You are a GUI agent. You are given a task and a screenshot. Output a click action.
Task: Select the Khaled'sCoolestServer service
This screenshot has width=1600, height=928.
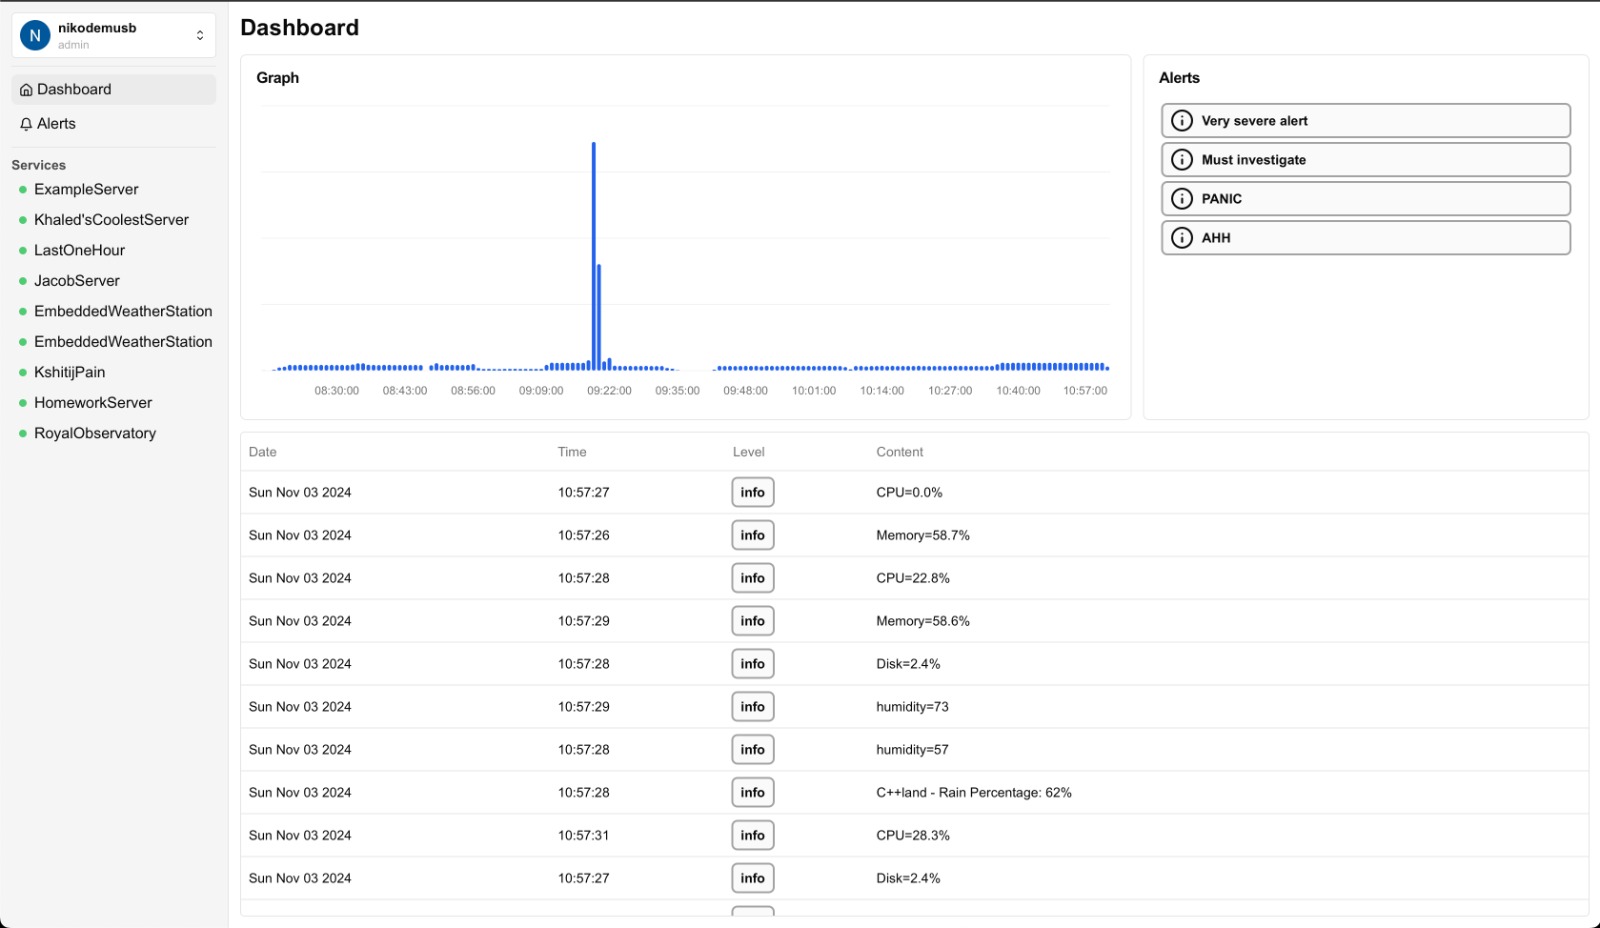[x=111, y=220]
